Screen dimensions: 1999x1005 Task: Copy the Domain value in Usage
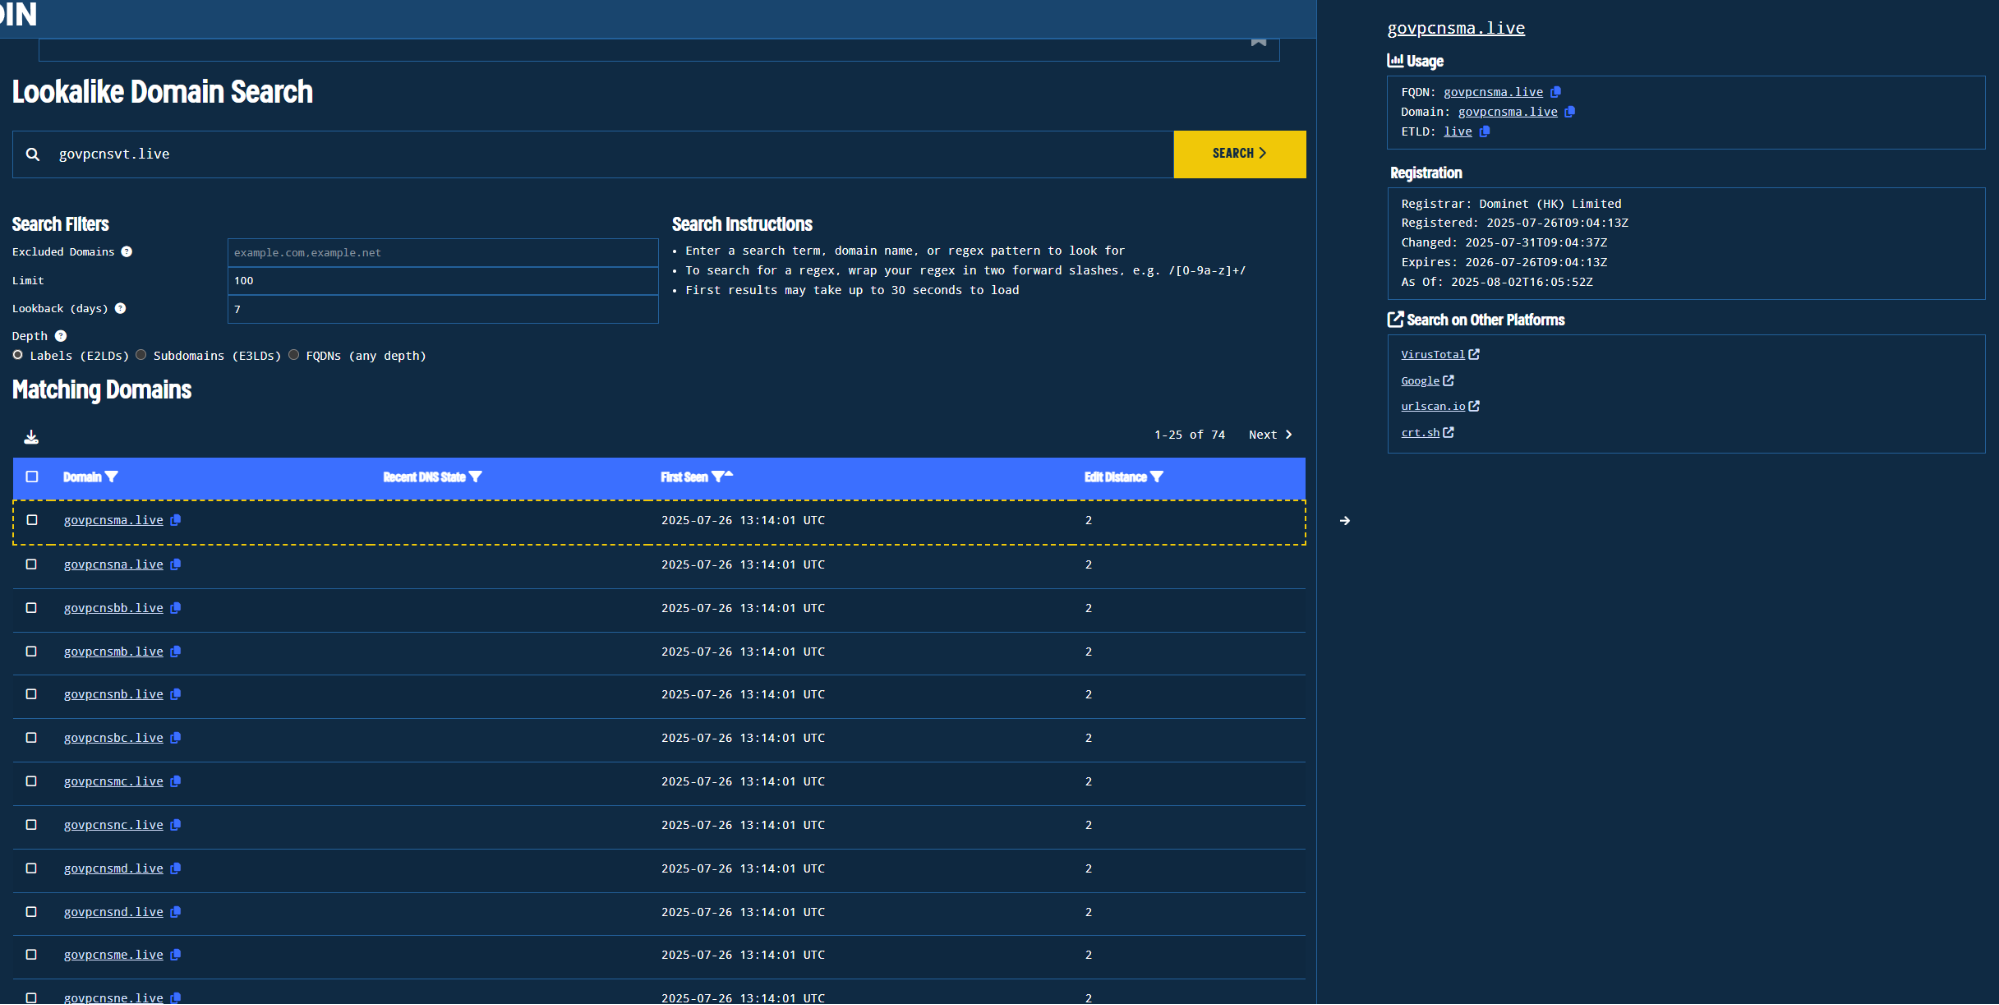click(x=1570, y=112)
